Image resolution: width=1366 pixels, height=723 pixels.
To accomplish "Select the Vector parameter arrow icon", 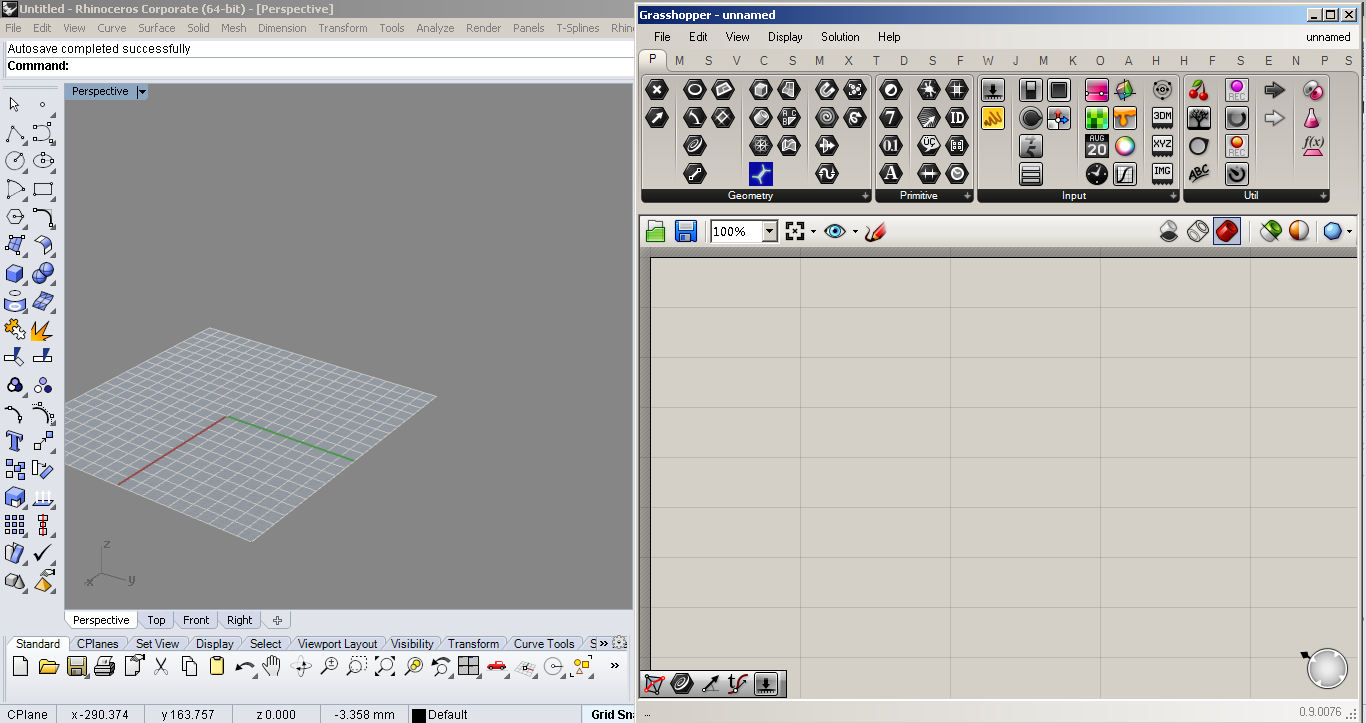I will point(657,118).
